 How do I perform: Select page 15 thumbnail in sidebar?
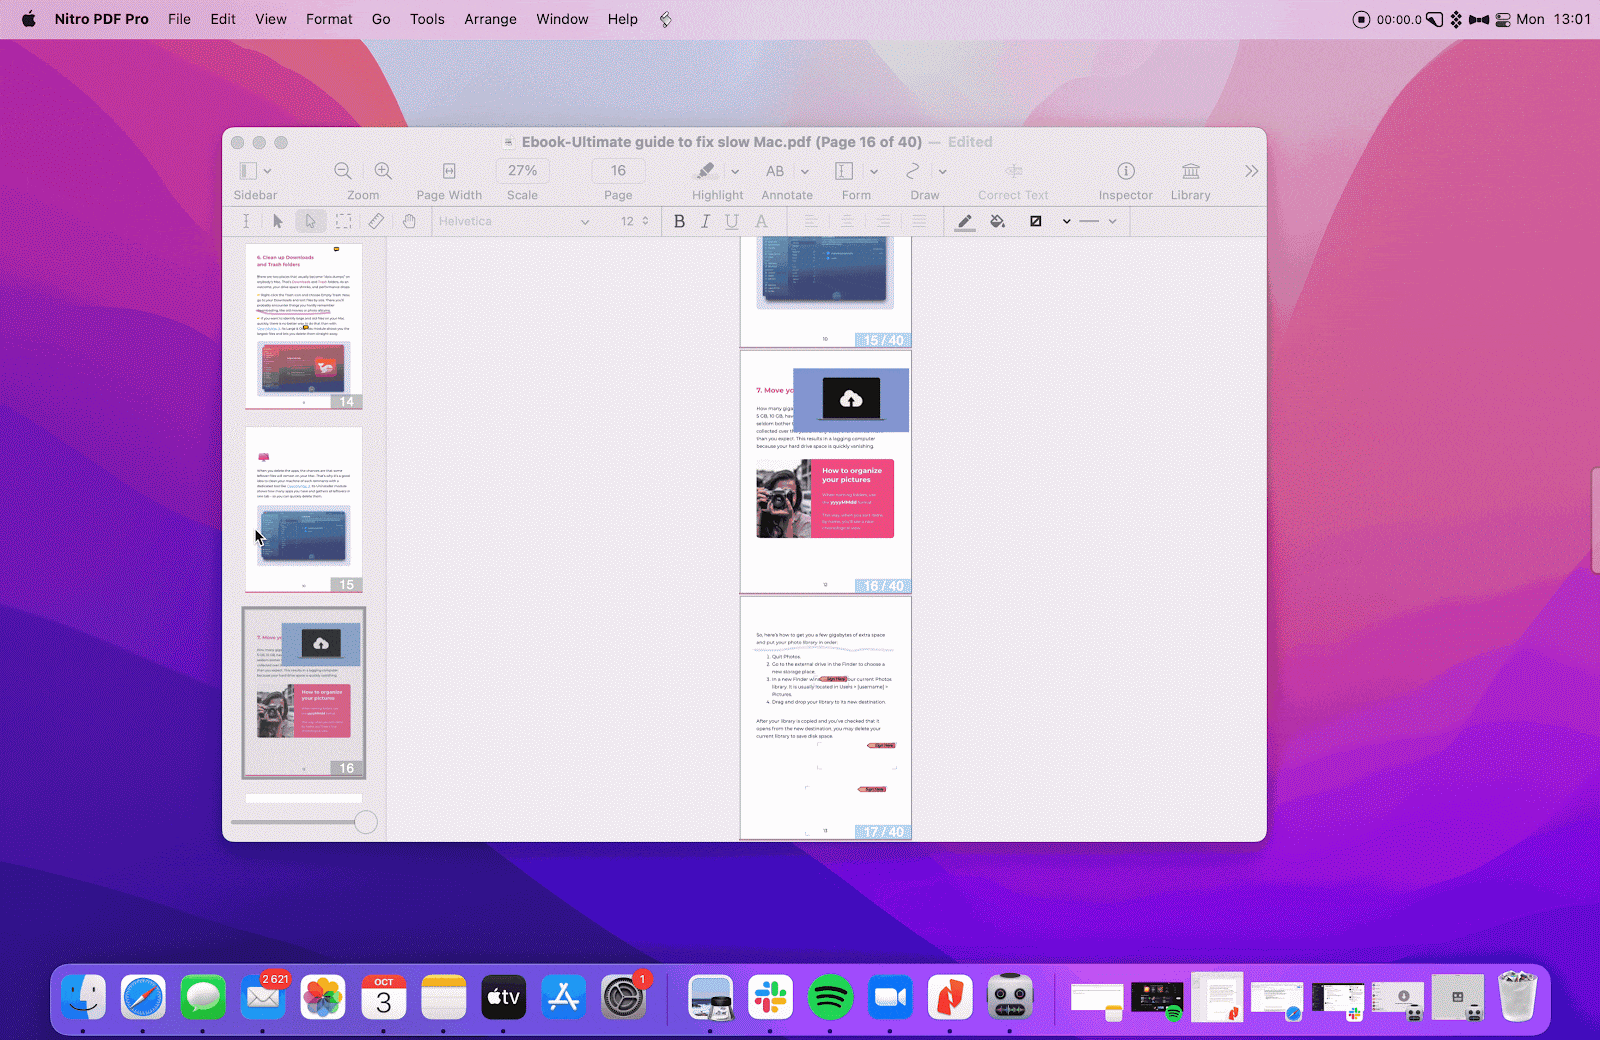(304, 509)
